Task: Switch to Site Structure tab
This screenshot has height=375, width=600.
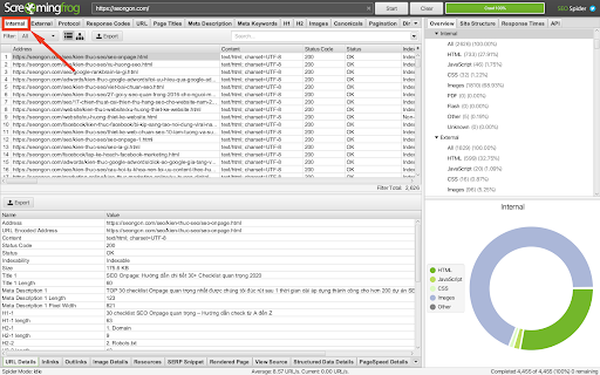Action: point(478,23)
